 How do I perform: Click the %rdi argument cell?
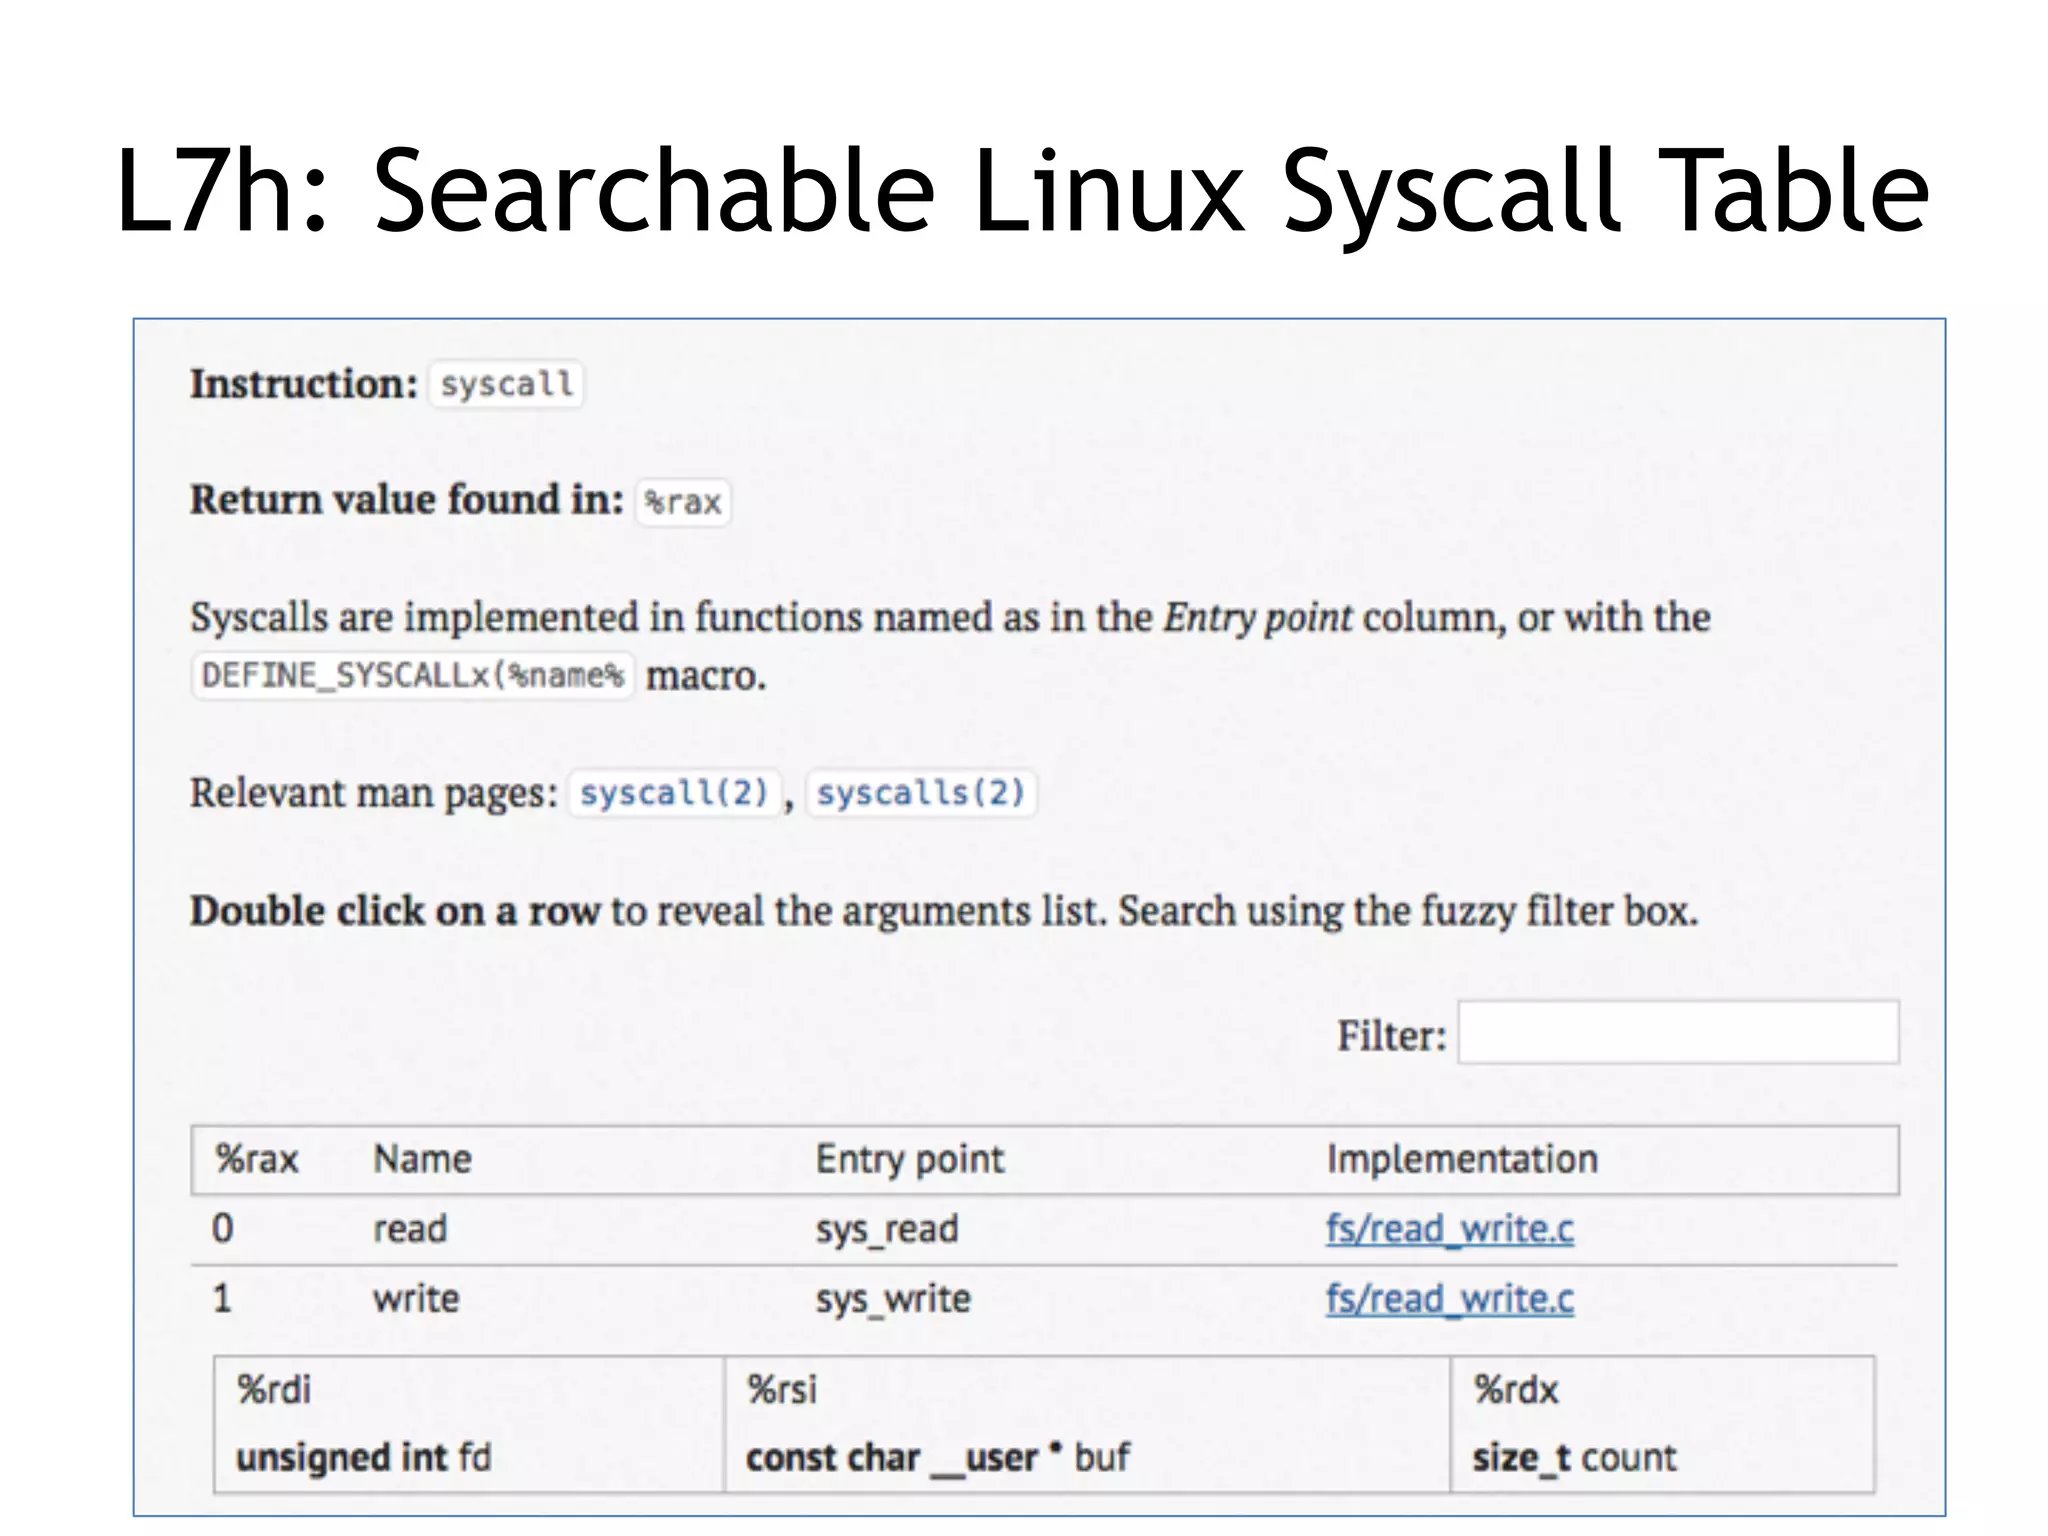[x=468, y=1423]
